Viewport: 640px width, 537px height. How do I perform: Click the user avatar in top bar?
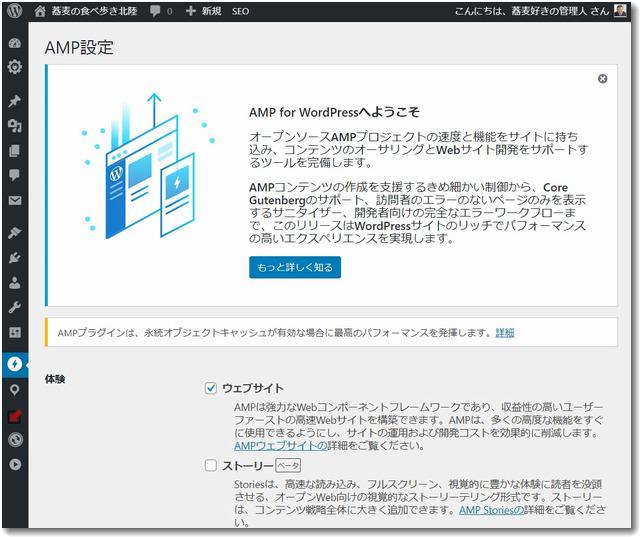pos(620,11)
